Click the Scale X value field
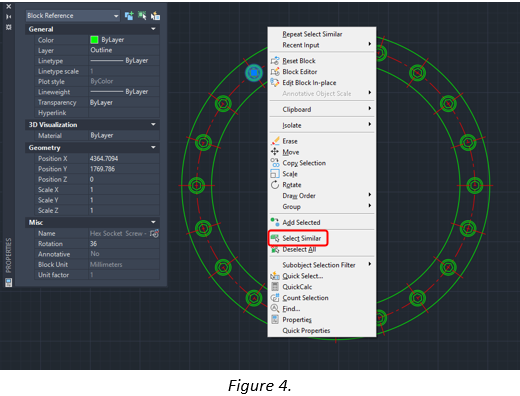520x396 pixels. 124,190
